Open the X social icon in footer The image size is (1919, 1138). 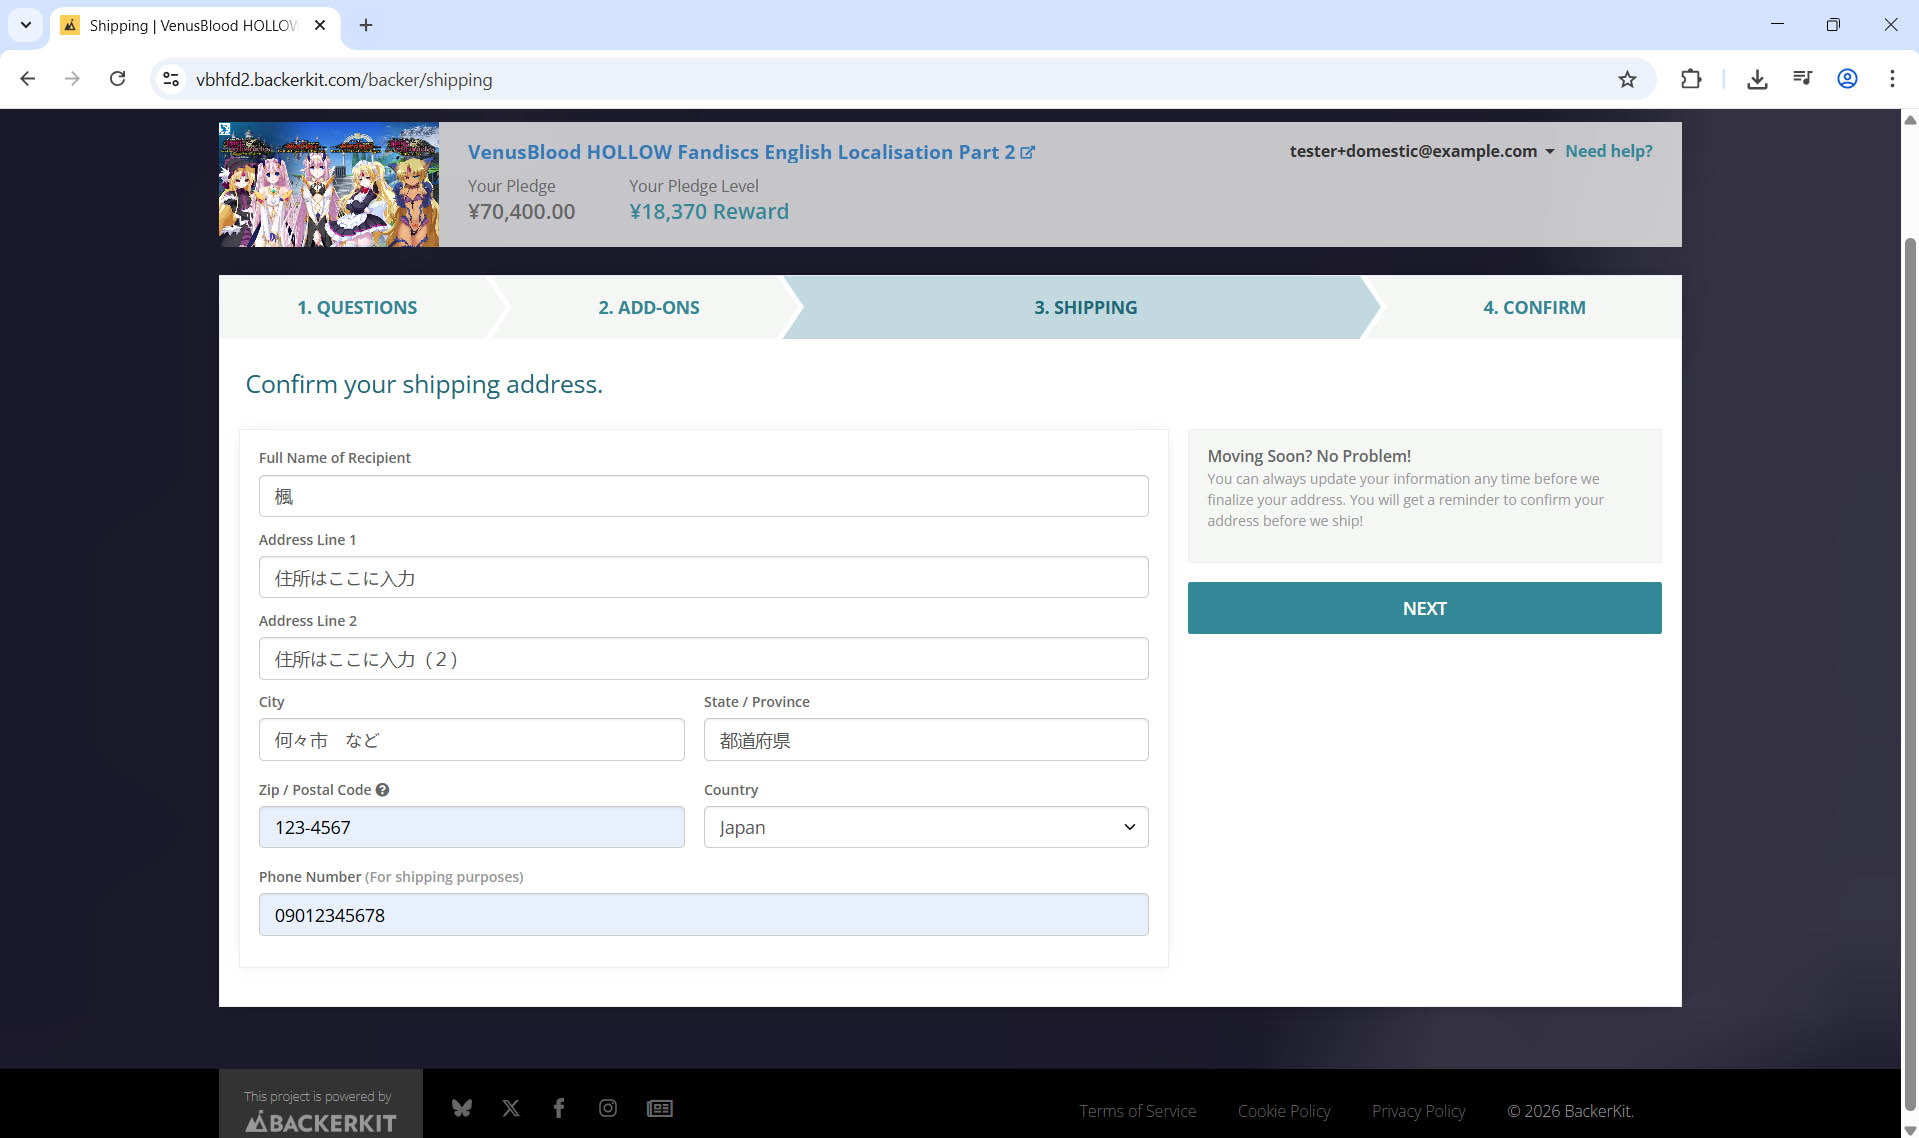click(511, 1108)
